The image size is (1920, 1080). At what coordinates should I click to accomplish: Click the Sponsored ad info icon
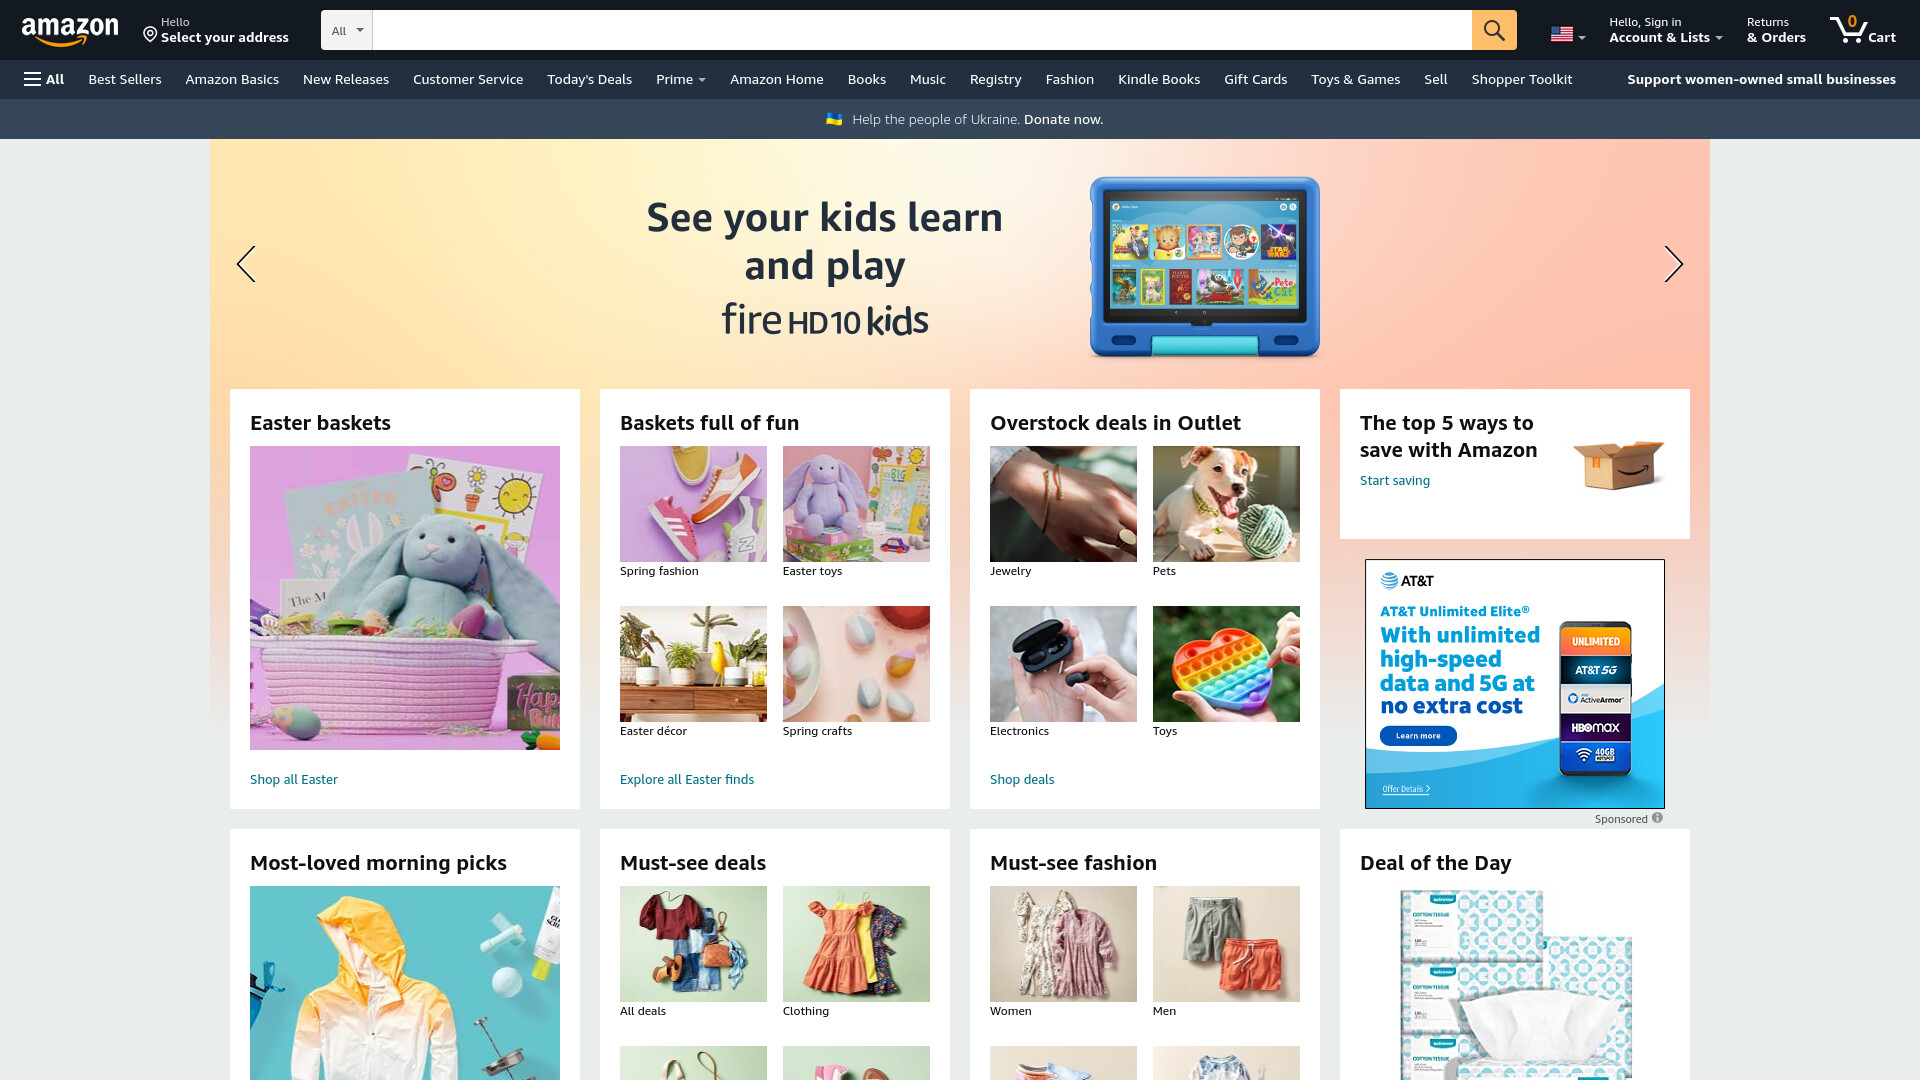tap(1657, 818)
